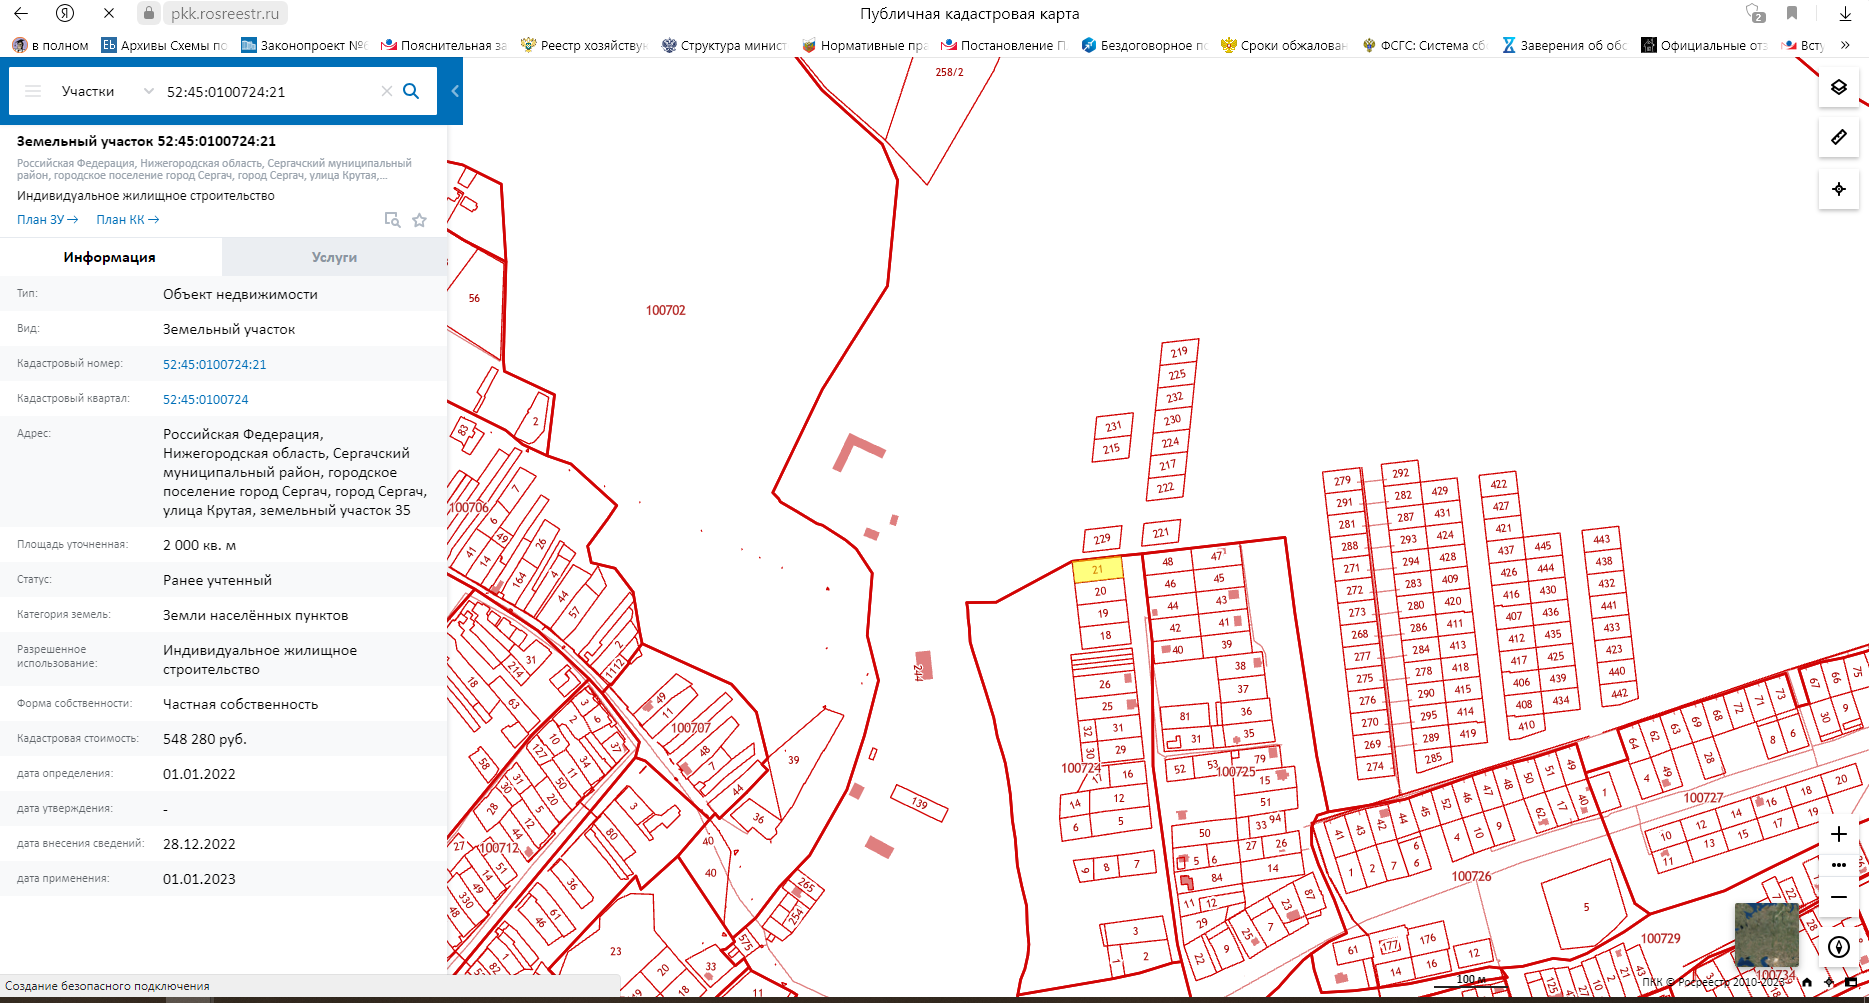Stop page loading with the X button
Viewport: 1869px width, 1003px height.
(x=109, y=13)
